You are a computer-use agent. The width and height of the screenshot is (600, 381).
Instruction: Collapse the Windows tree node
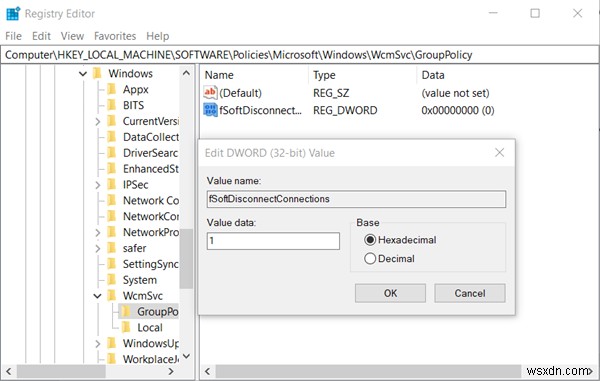click(x=83, y=73)
